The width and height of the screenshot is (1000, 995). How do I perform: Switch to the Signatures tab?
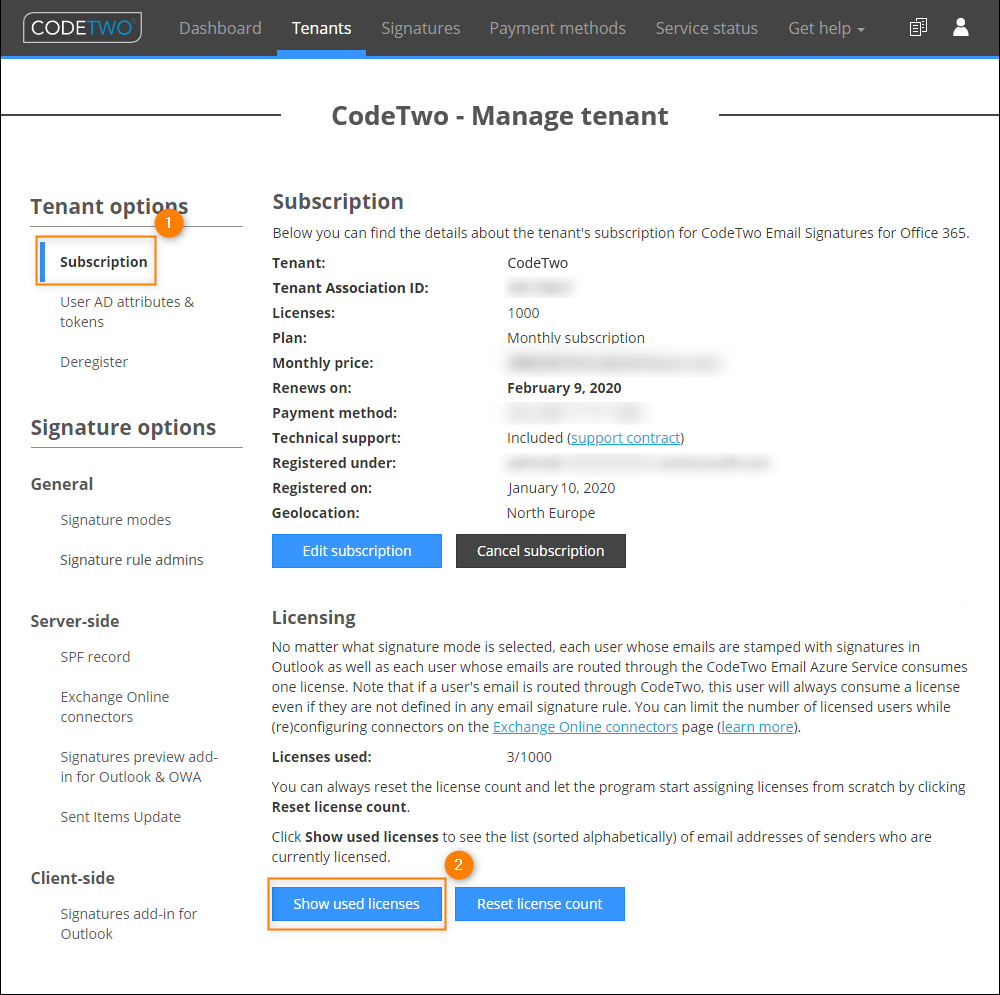coord(420,28)
